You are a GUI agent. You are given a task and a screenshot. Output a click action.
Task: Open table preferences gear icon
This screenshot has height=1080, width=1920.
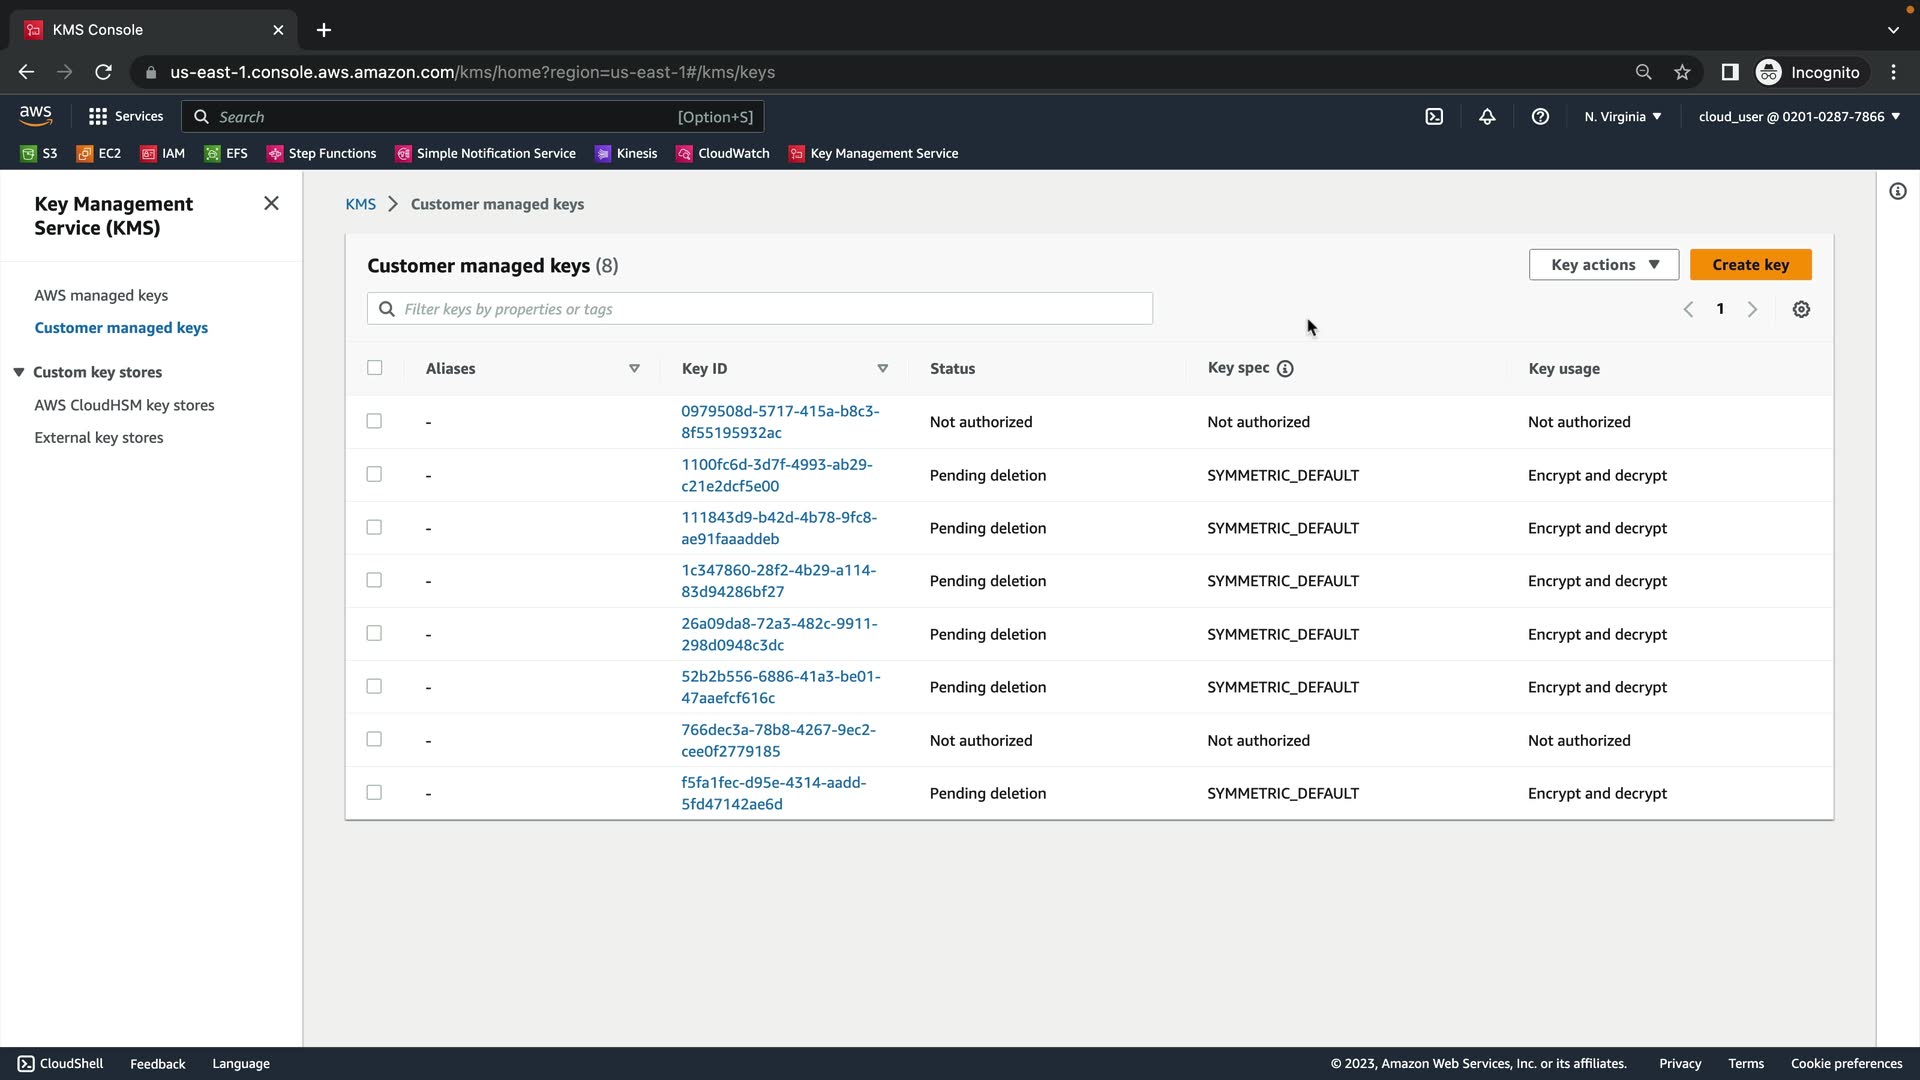coord(1801,310)
